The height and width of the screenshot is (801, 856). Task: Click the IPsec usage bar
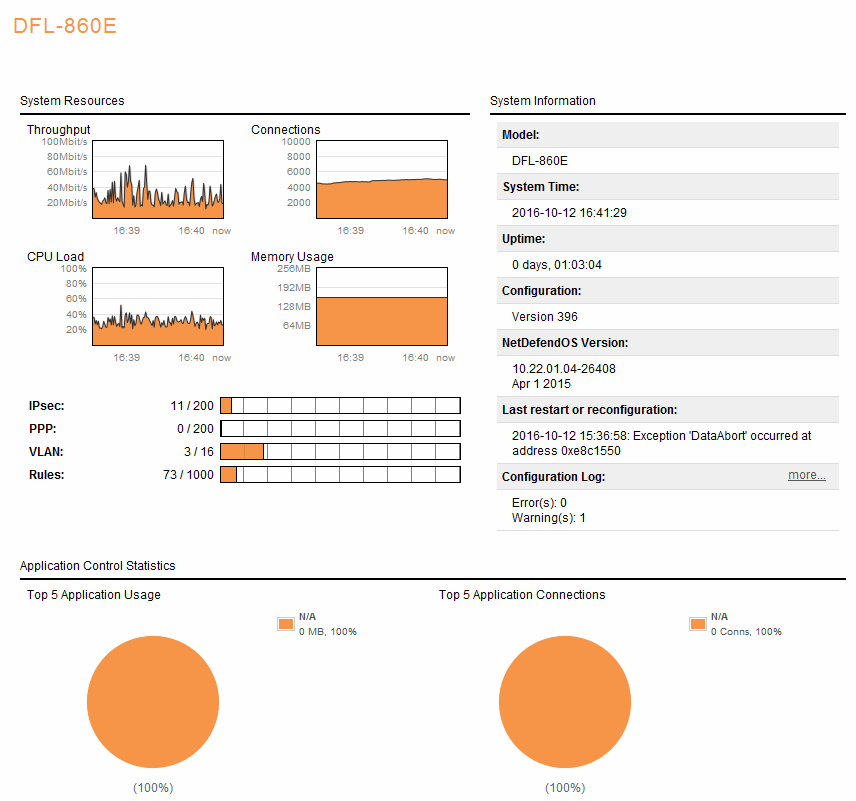(340, 405)
